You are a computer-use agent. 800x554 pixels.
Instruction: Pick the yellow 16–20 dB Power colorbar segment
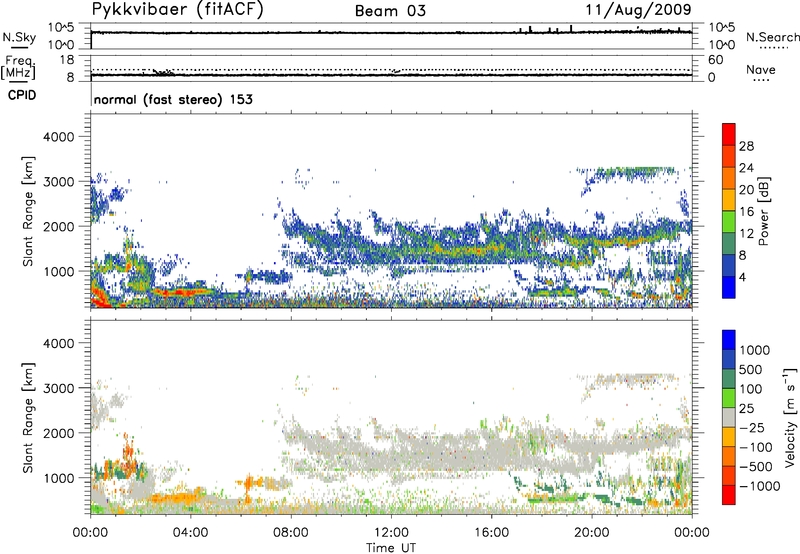tap(729, 199)
